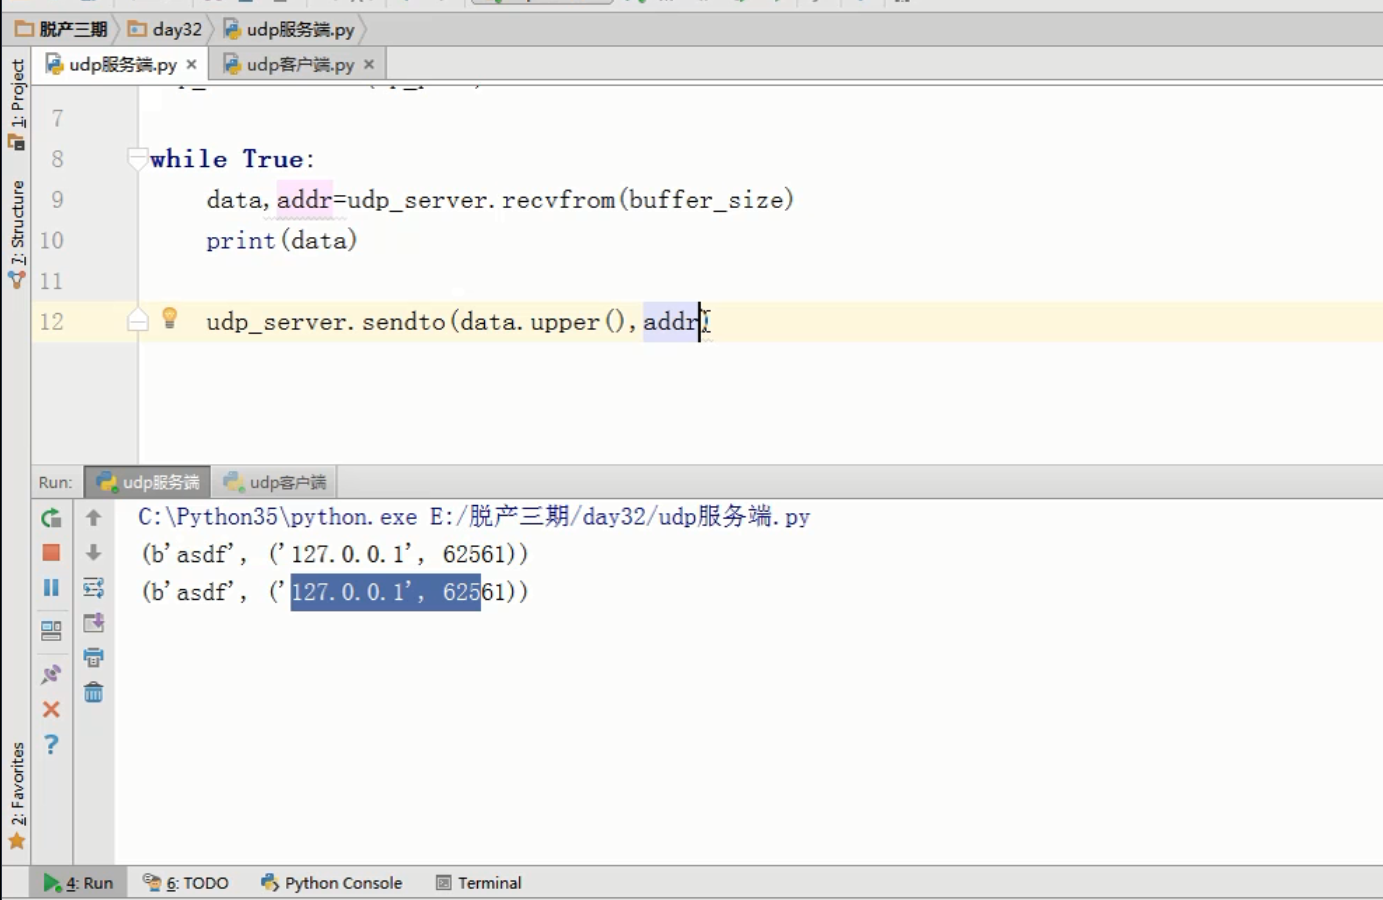Click the down arrow in Run console toolbar

click(x=93, y=553)
